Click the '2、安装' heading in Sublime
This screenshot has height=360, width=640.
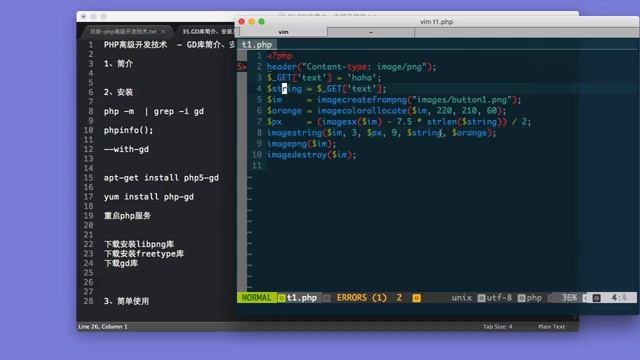point(118,92)
